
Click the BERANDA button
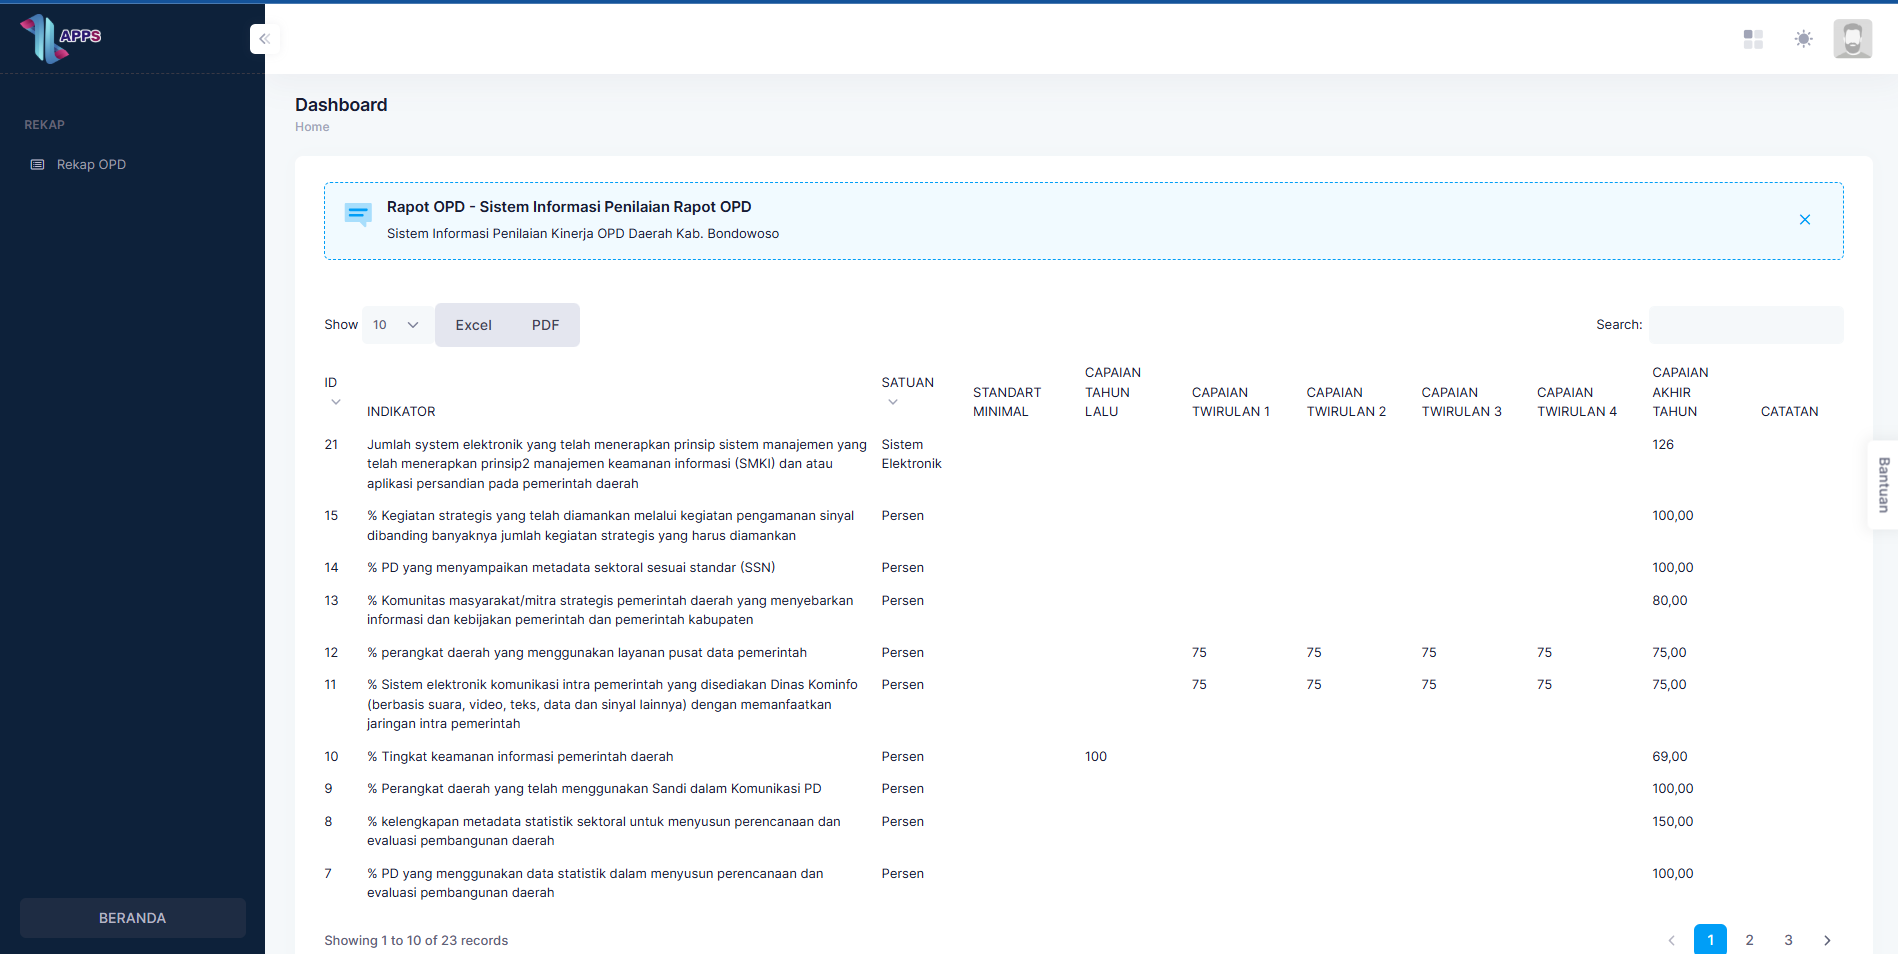point(132,918)
